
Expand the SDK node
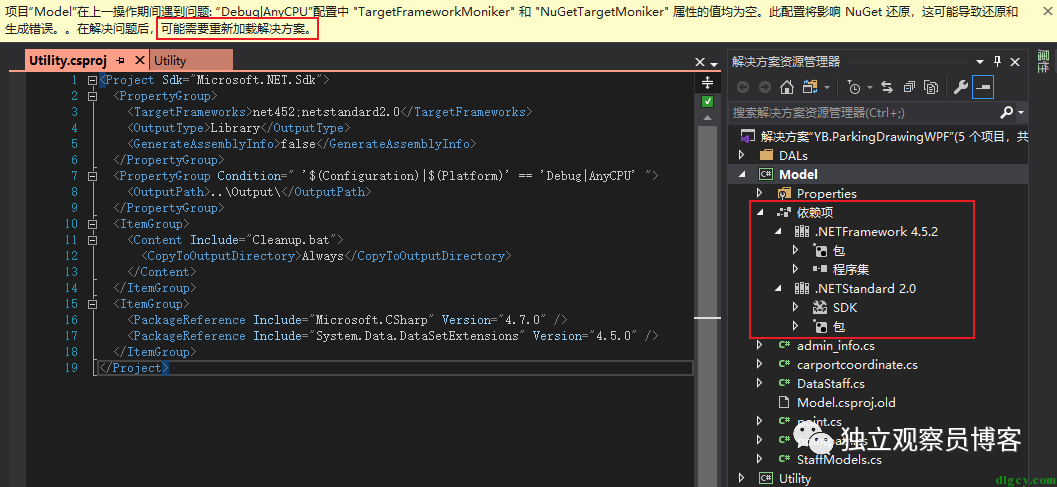[x=795, y=307]
